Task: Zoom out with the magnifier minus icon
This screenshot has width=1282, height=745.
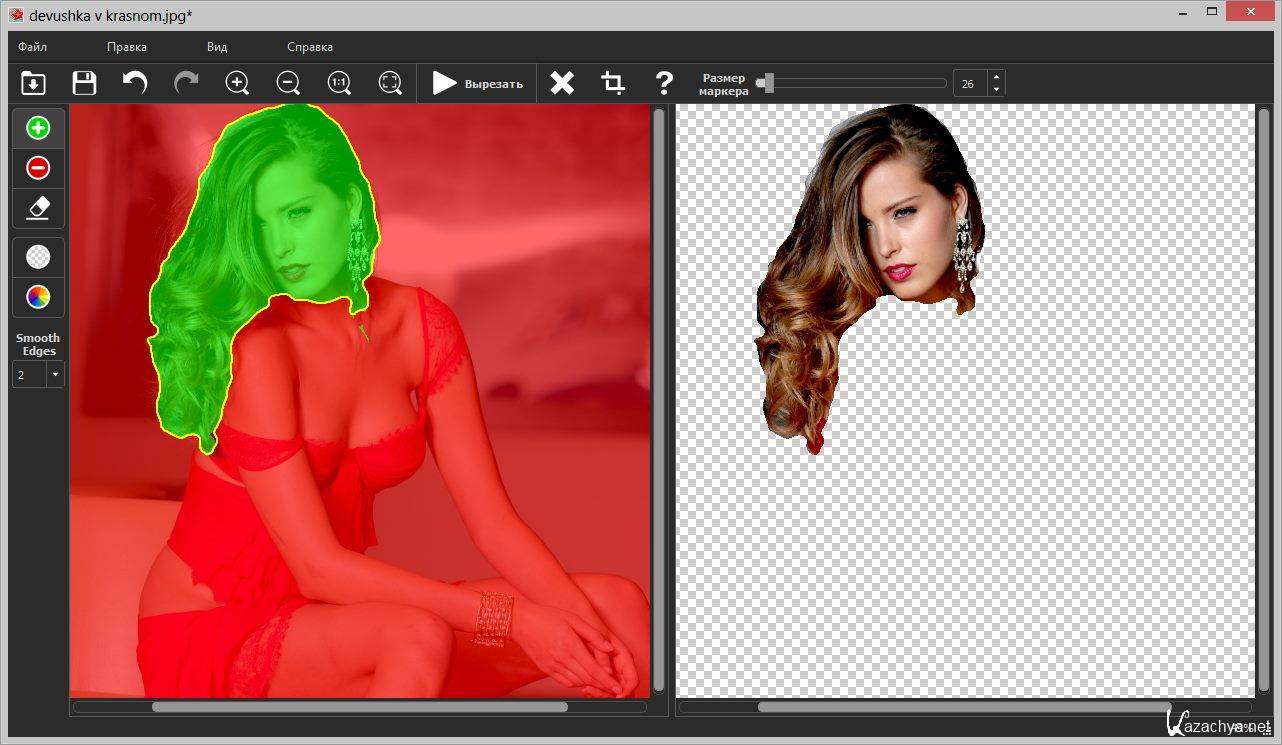Action: click(x=288, y=83)
